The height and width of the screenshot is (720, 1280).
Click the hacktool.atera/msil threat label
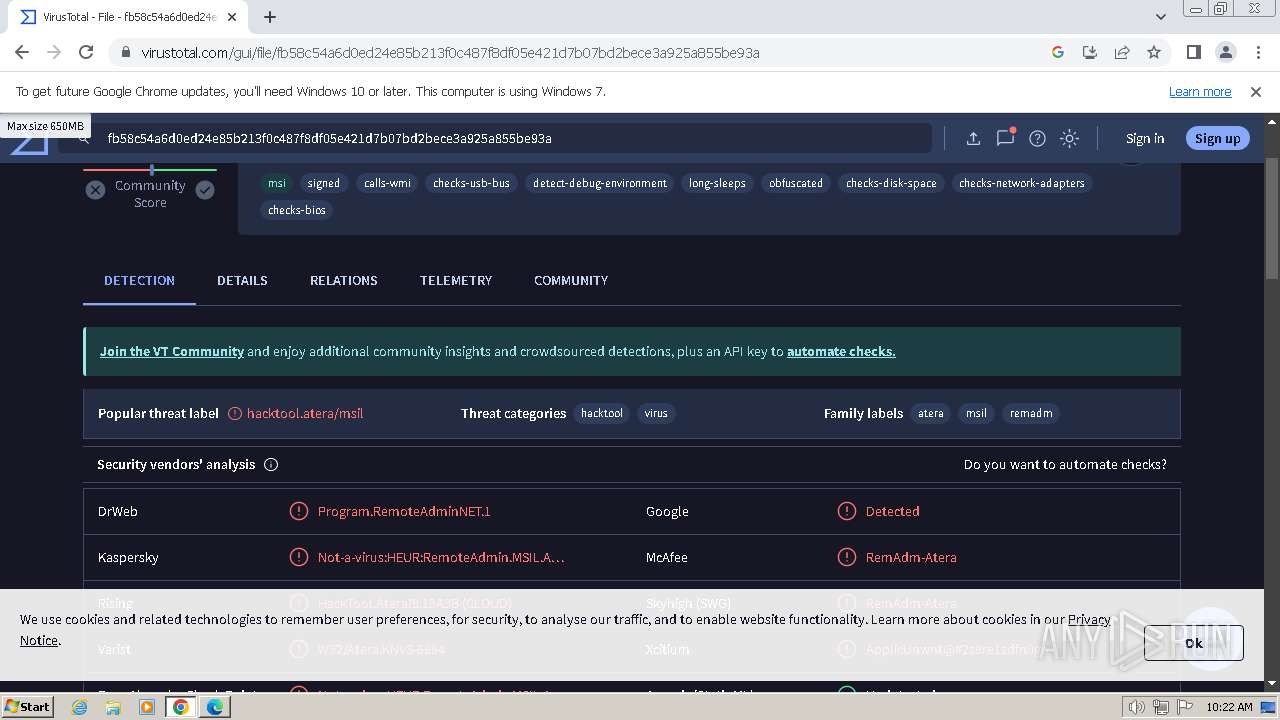[305, 413]
